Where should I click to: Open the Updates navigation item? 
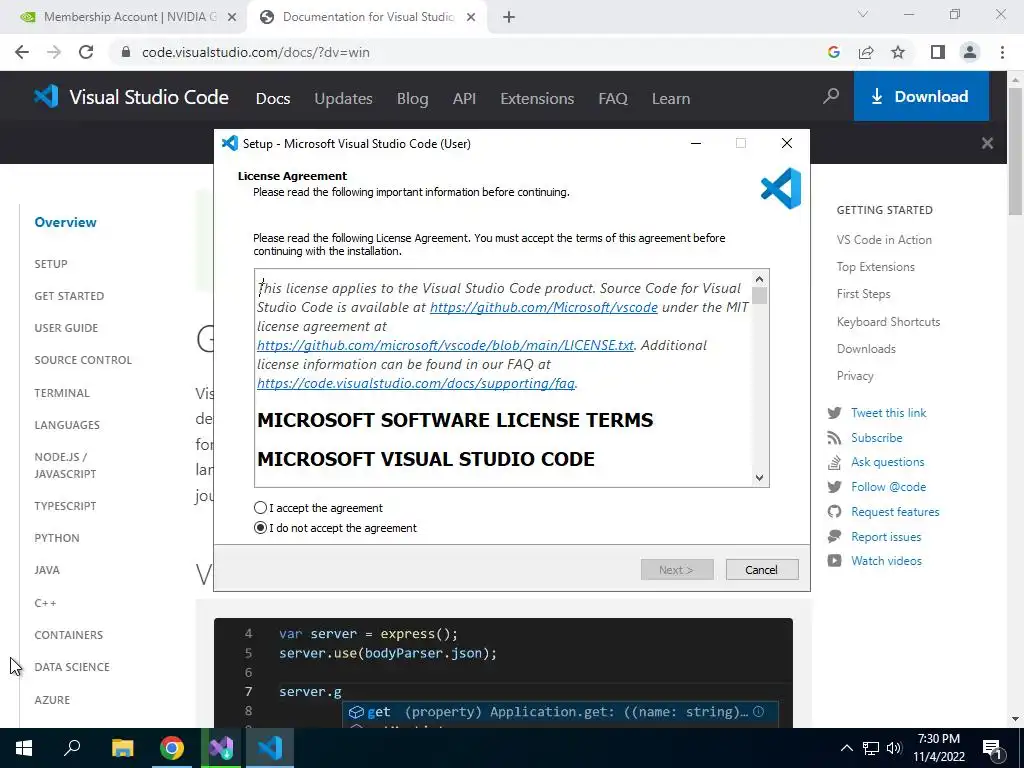344,99
